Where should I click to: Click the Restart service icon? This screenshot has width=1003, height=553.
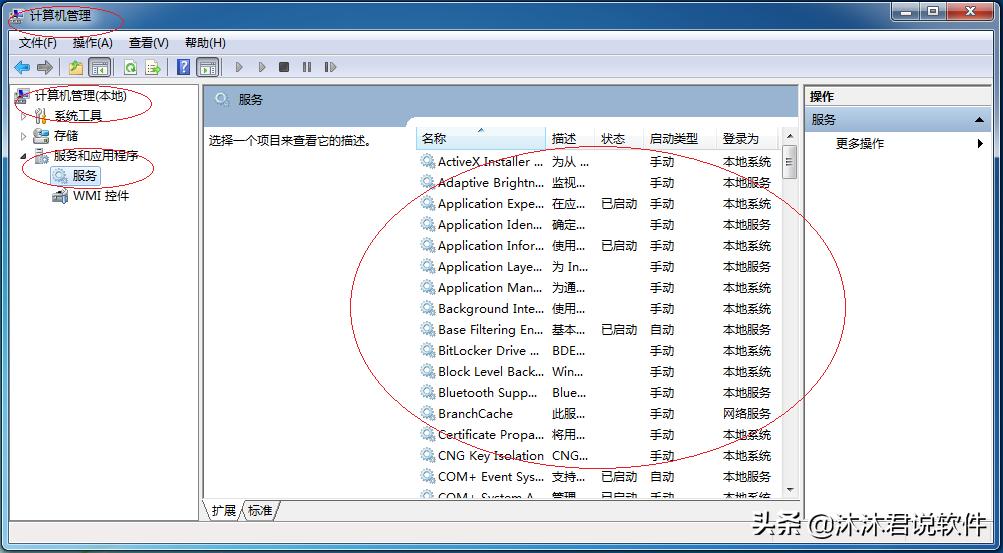click(x=330, y=67)
